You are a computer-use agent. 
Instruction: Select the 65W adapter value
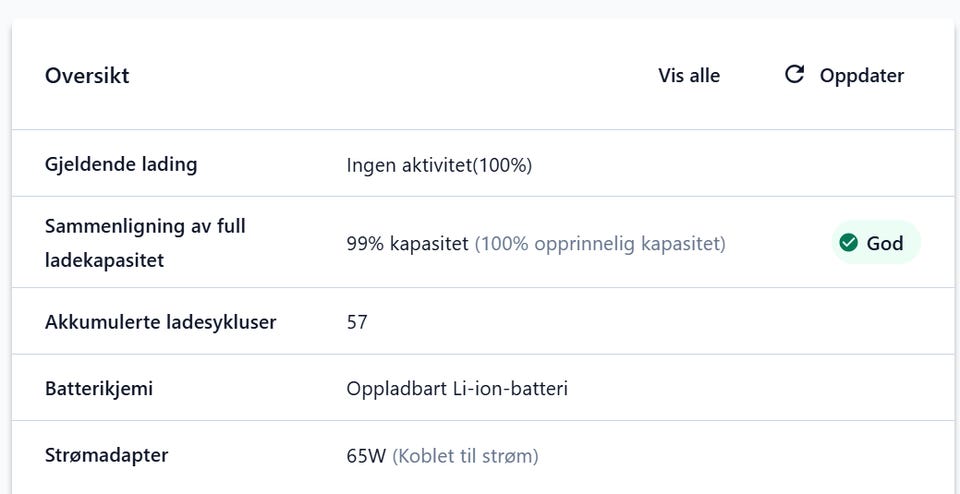point(366,456)
